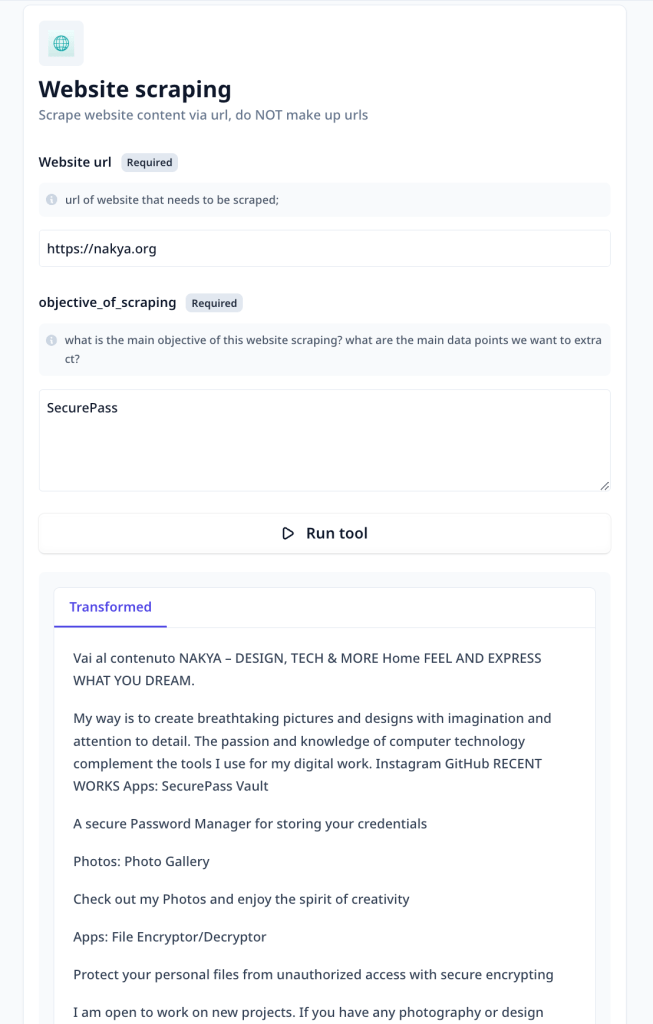Click the text area resize handle

(604, 486)
